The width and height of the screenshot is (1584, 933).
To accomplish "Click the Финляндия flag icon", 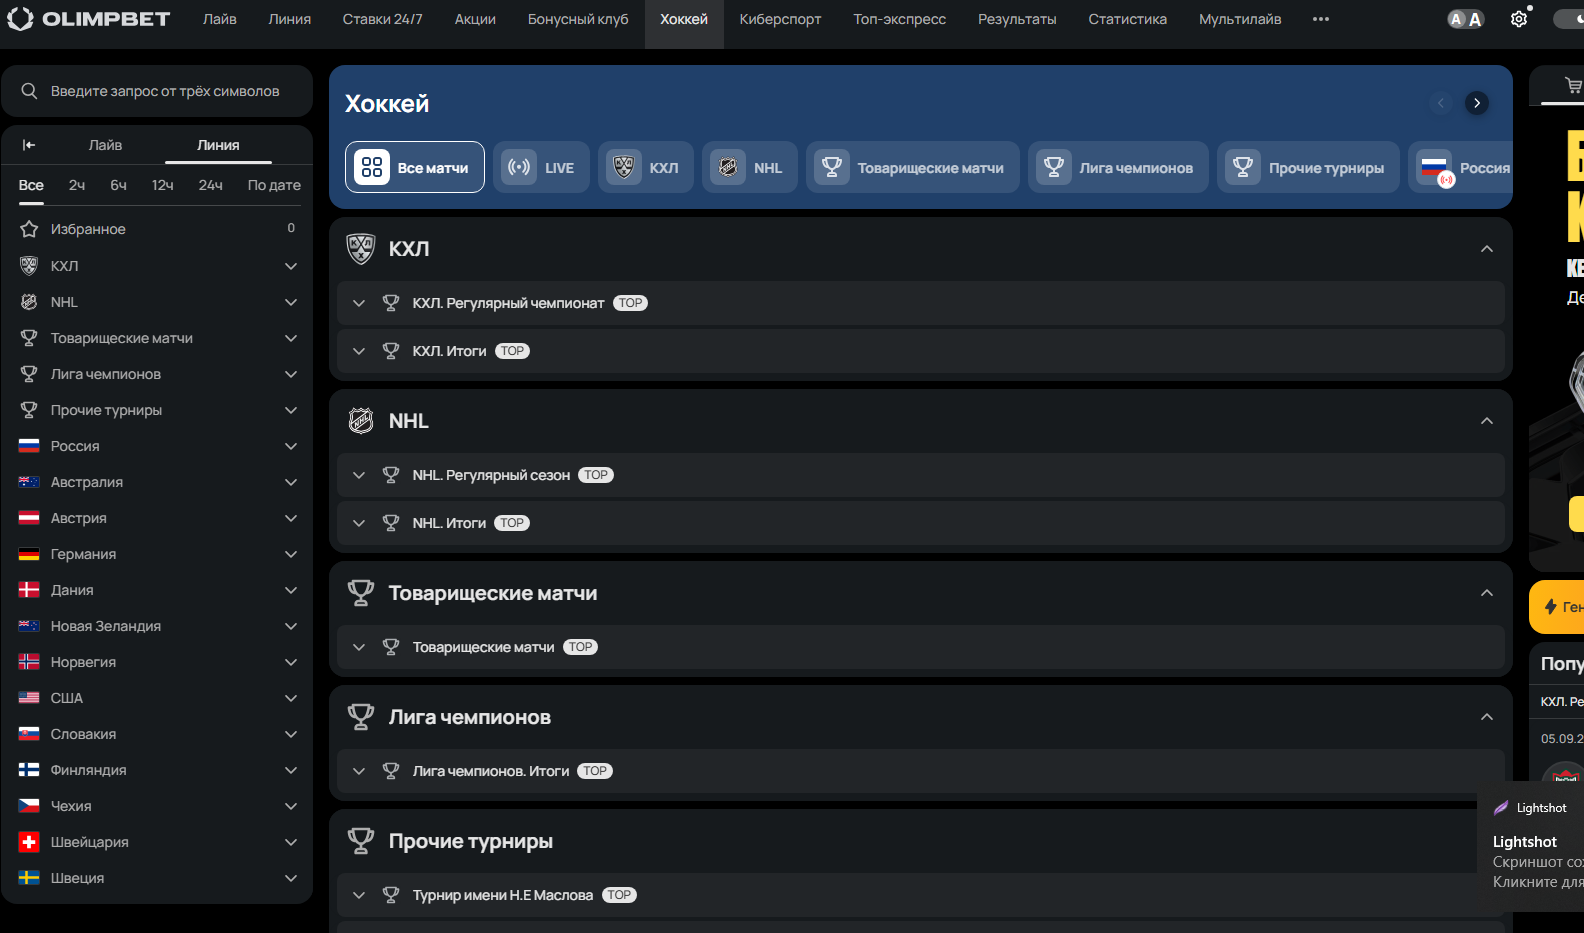I will tap(29, 770).
